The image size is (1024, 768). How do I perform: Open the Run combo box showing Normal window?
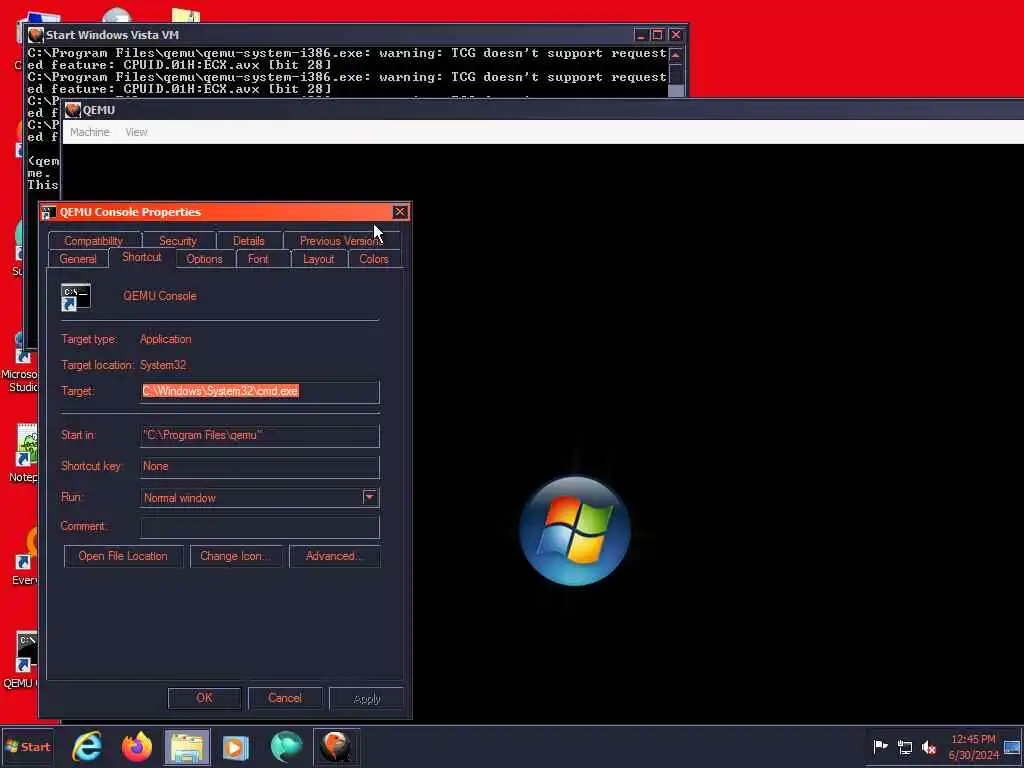point(259,498)
